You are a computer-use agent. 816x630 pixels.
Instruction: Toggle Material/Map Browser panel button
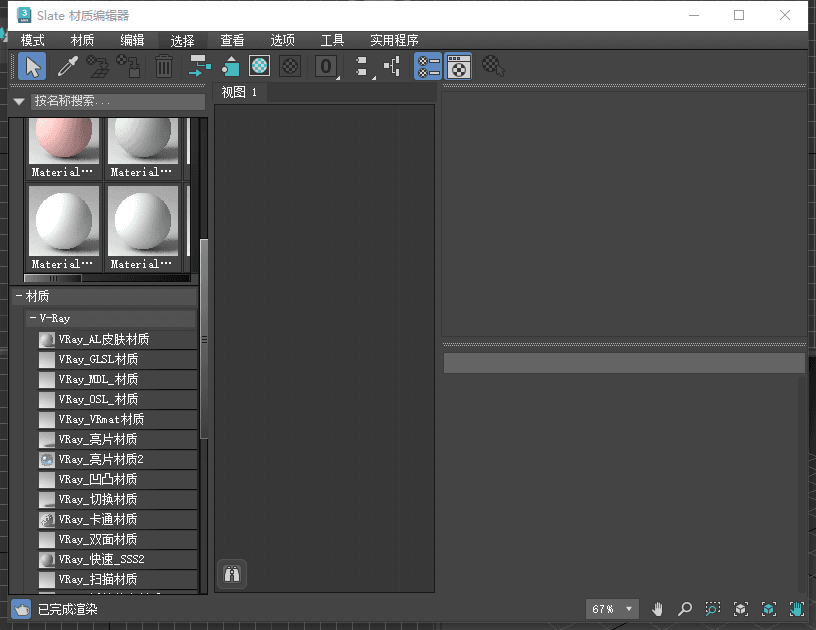(x=428, y=67)
